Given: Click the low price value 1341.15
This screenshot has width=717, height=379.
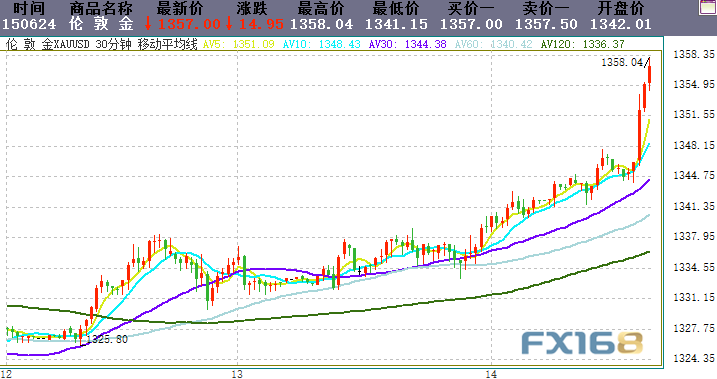Looking at the screenshot, I should (x=396, y=24).
